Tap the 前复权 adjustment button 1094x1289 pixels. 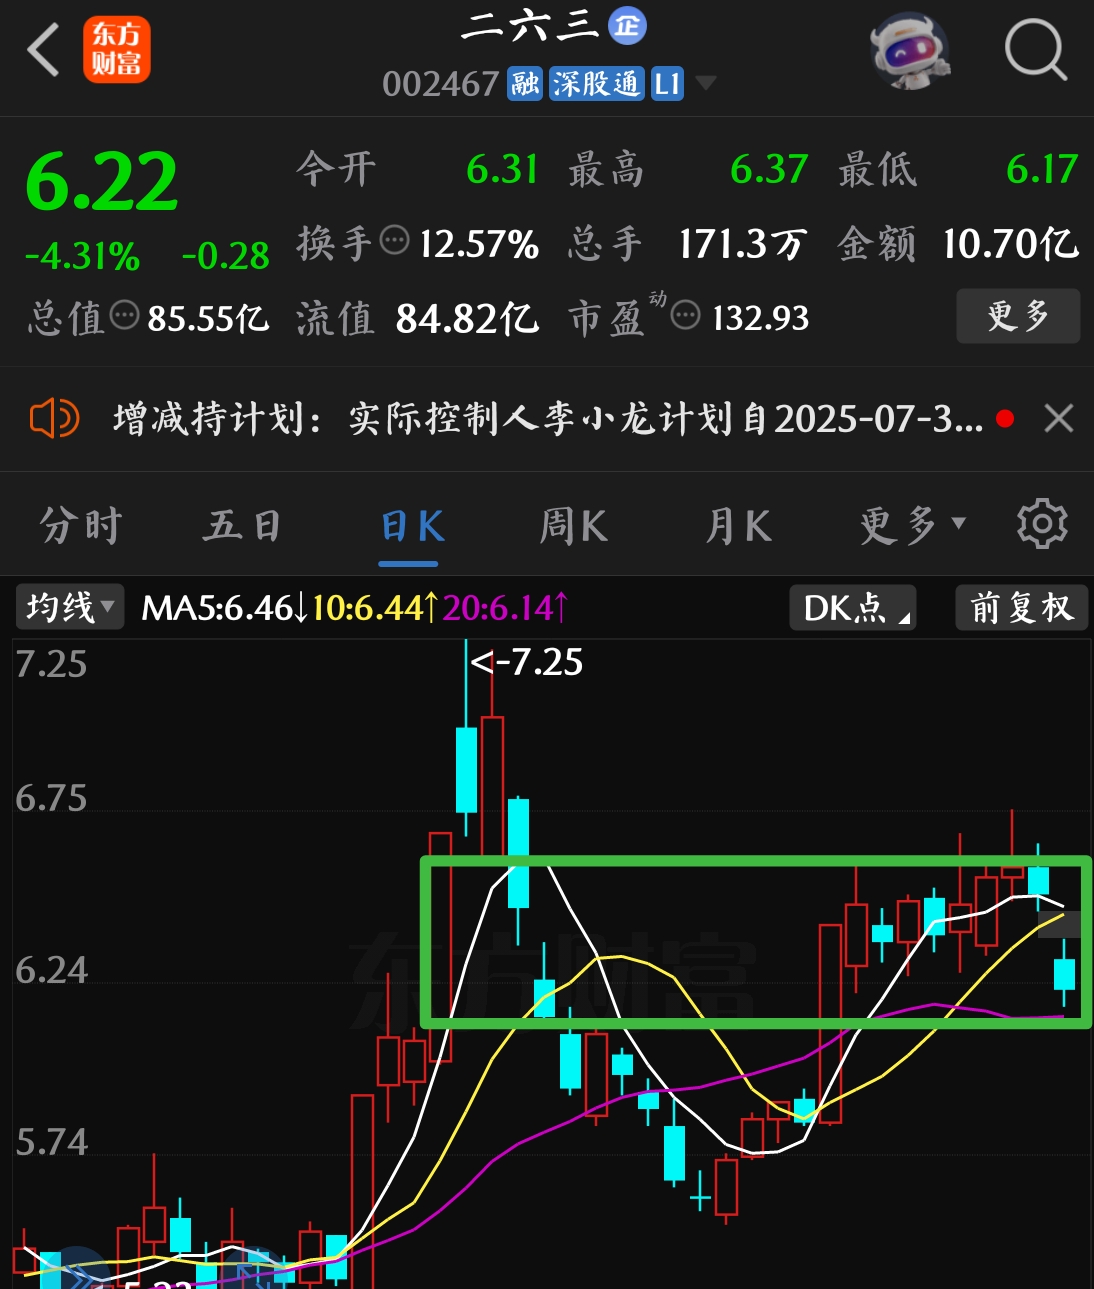tap(1021, 607)
